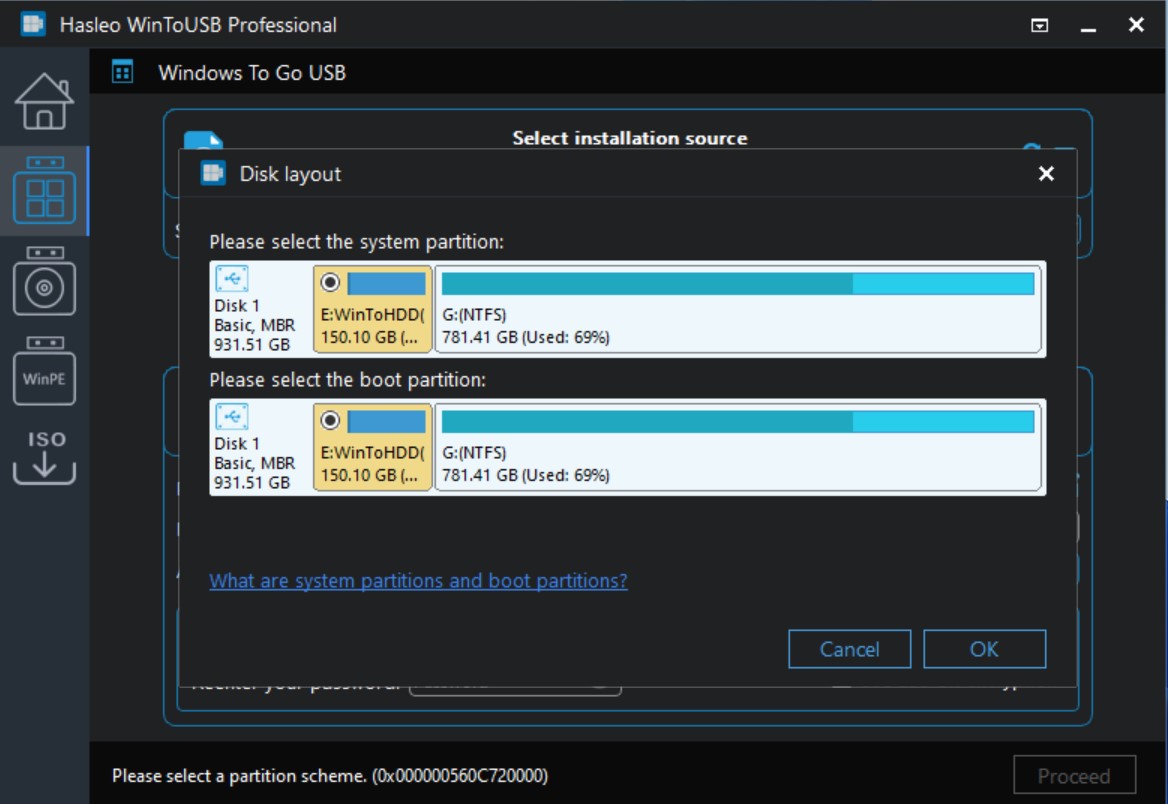1168x804 pixels.
Task: Click Disk 1 USB icon in system partition row
Action: click(x=232, y=279)
